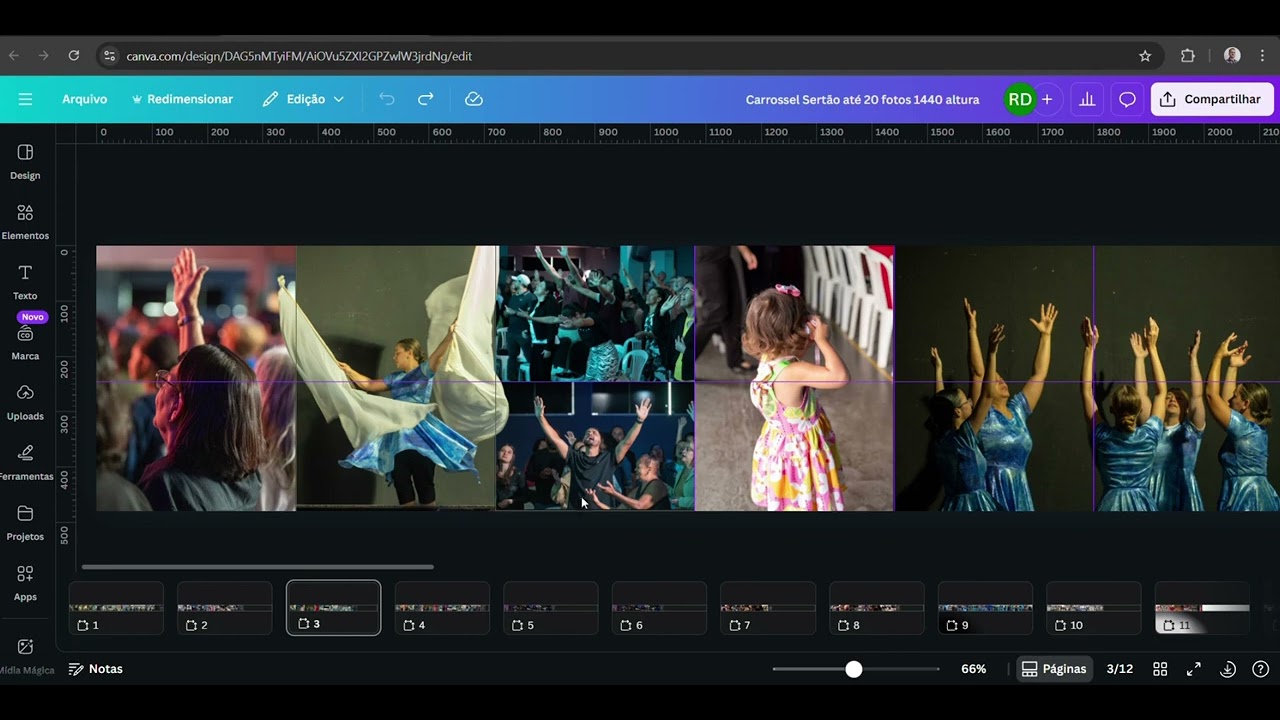Open the 66% zoom level menu
This screenshot has height=720, width=1280.
click(x=974, y=669)
